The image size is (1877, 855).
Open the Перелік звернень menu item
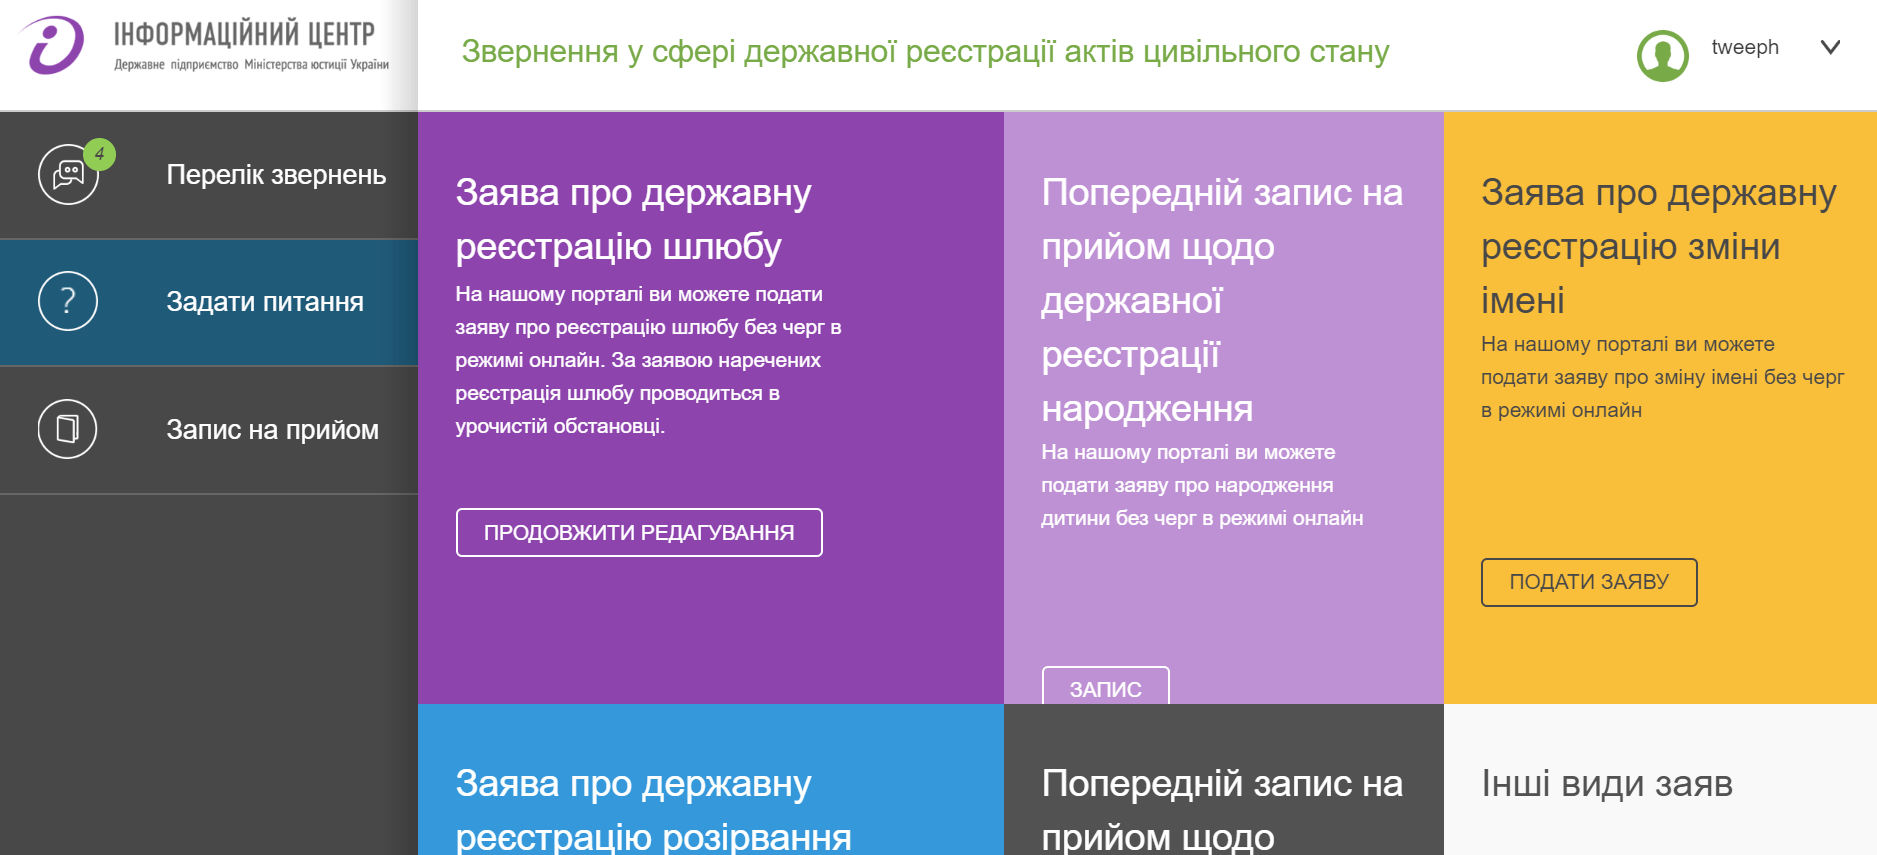click(275, 175)
